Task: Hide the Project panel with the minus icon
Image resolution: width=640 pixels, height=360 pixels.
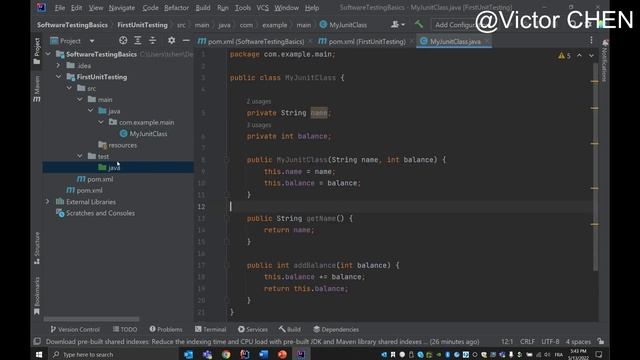Action: [x=186, y=40]
